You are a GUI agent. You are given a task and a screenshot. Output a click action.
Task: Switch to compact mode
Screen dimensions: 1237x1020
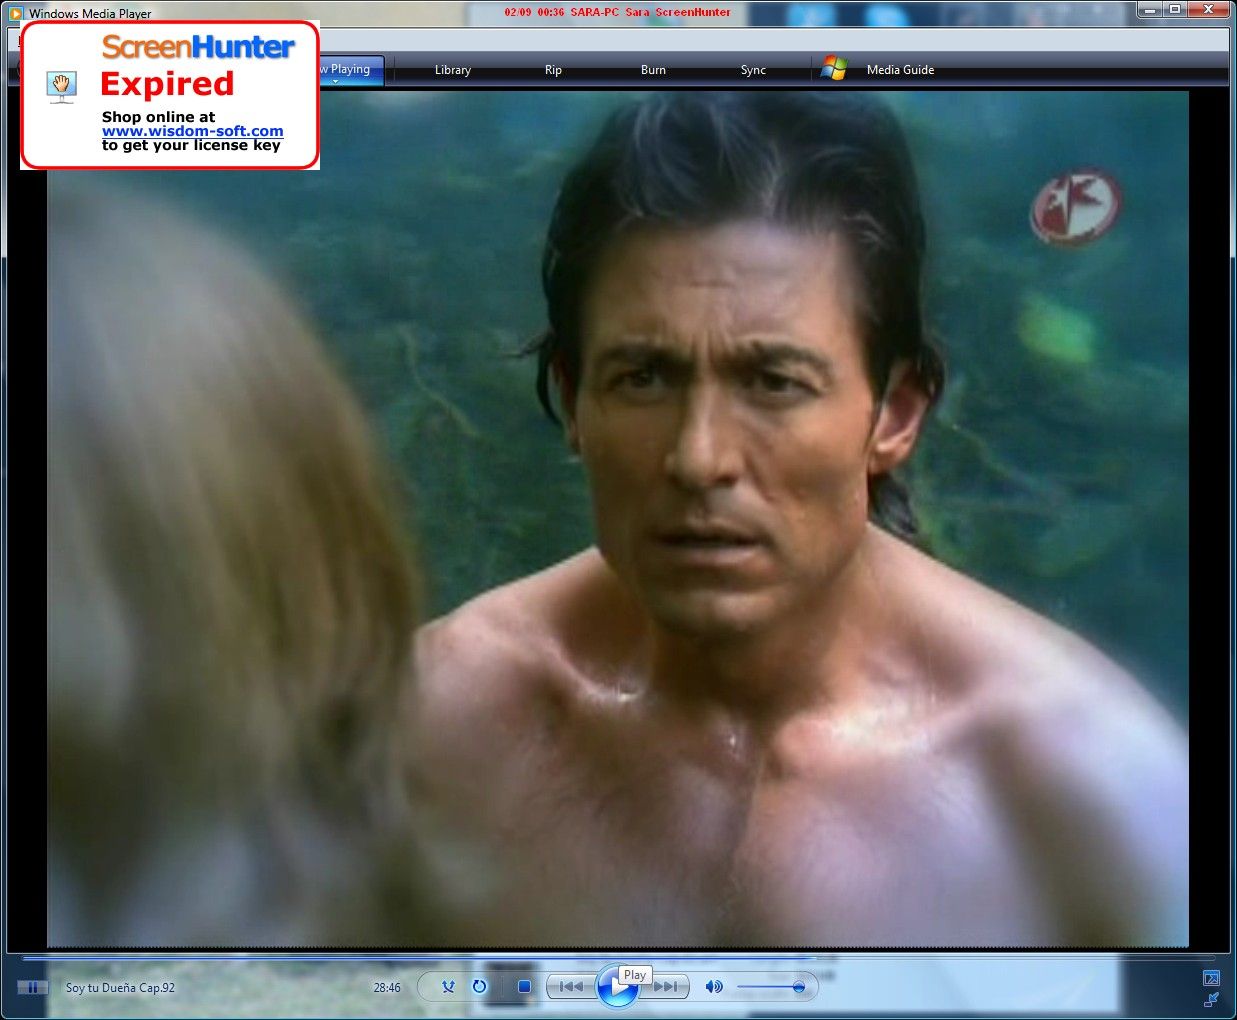pyautogui.click(x=1211, y=998)
